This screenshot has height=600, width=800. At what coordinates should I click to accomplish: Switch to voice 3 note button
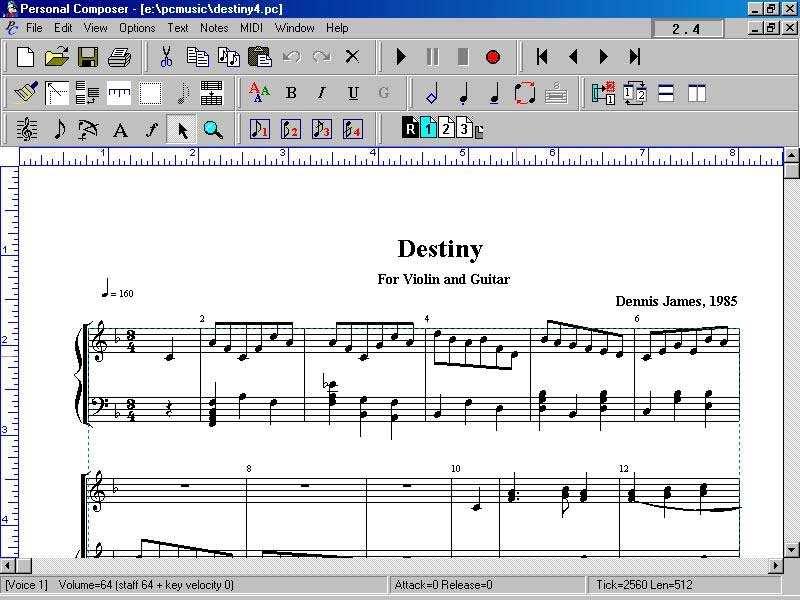[x=321, y=130]
